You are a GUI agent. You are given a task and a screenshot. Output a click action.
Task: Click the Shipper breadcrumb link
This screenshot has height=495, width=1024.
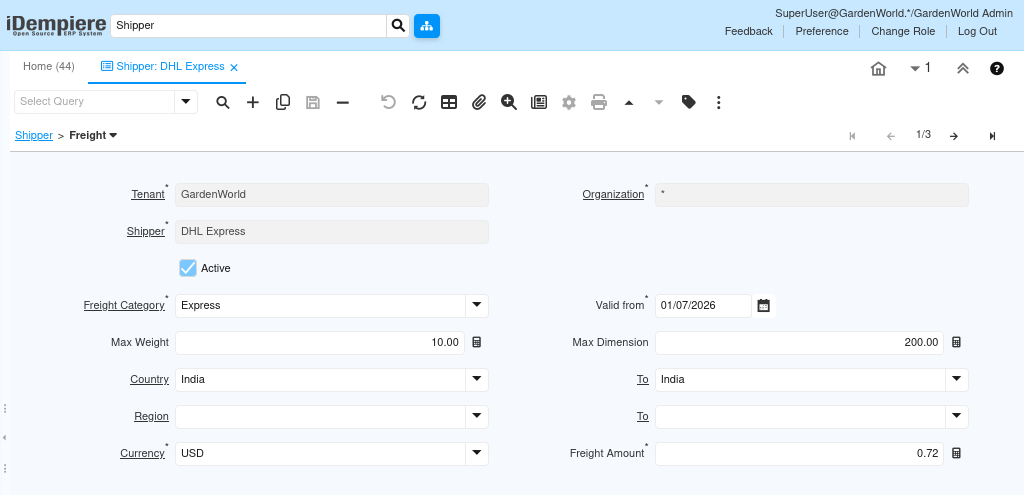coord(34,135)
